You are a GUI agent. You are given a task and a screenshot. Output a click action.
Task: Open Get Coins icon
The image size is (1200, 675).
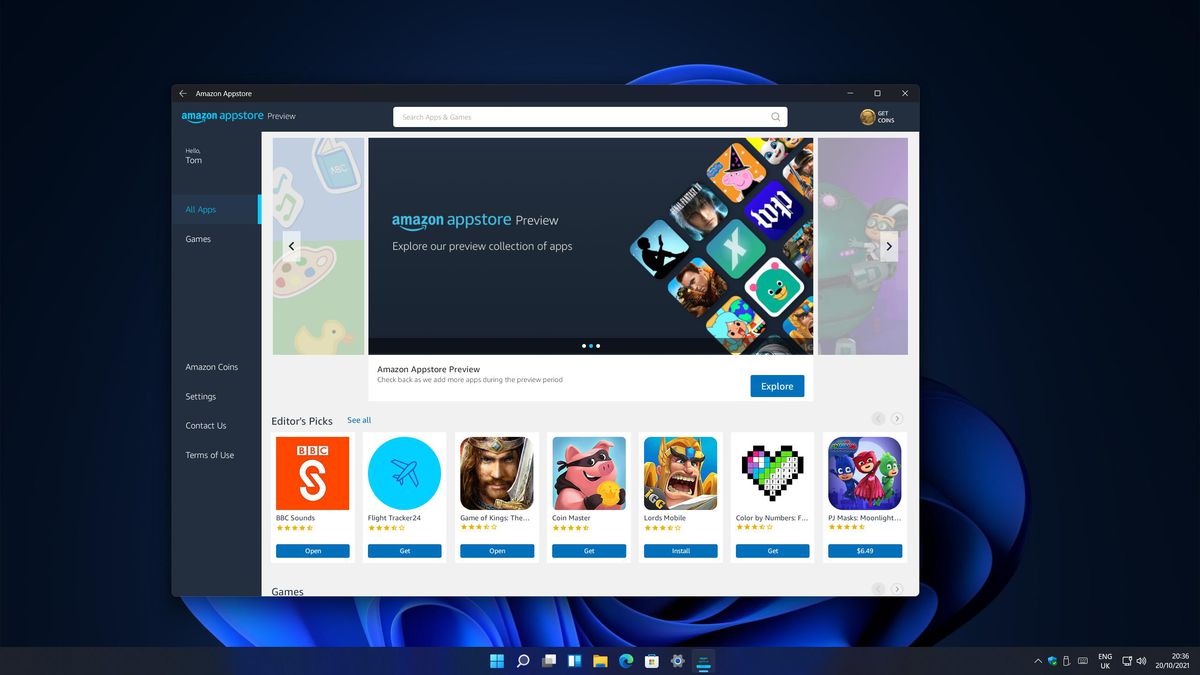click(x=868, y=117)
